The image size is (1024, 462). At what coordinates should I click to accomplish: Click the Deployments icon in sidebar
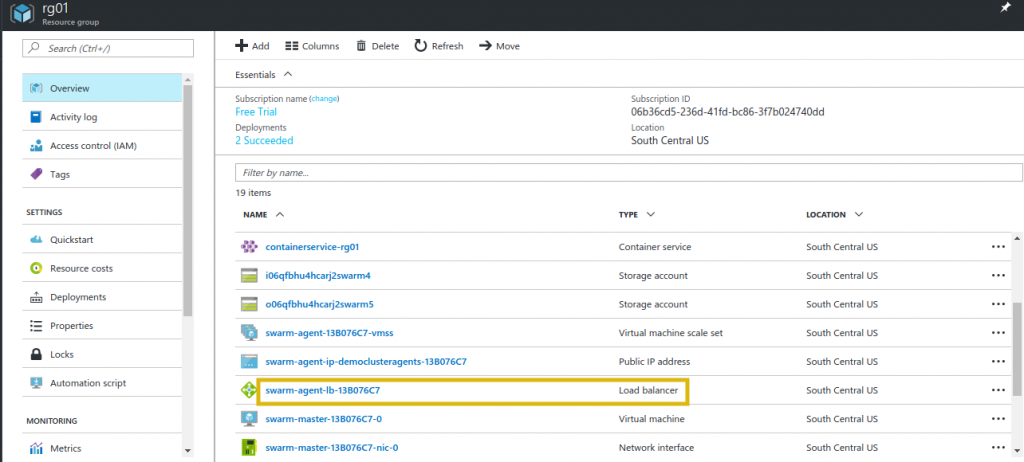click(x=37, y=297)
